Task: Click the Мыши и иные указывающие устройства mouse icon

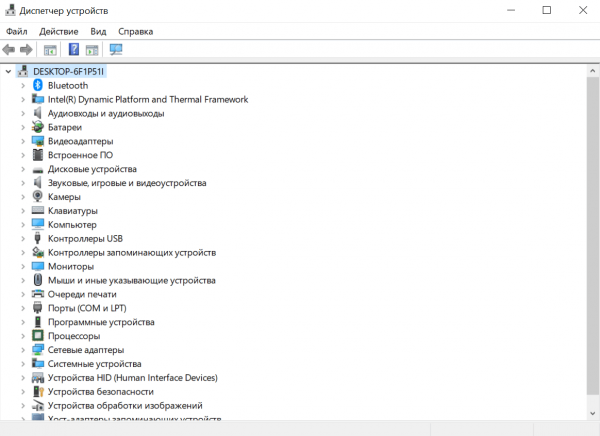Action: [x=38, y=280]
